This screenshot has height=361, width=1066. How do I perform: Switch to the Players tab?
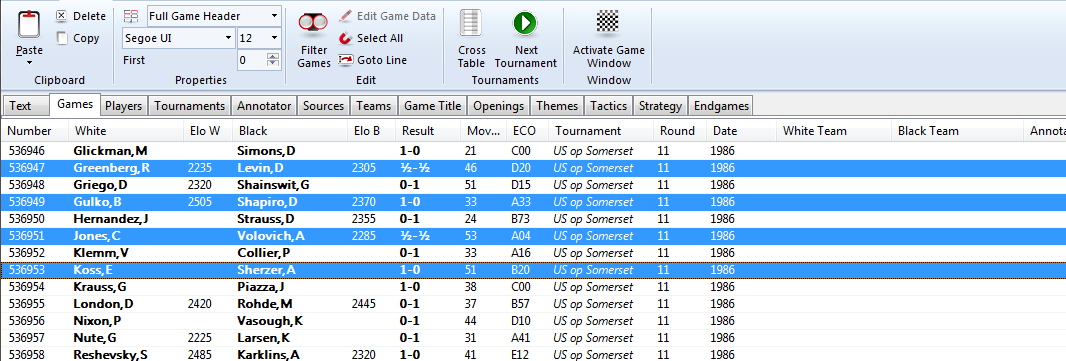(x=124, y=106)
